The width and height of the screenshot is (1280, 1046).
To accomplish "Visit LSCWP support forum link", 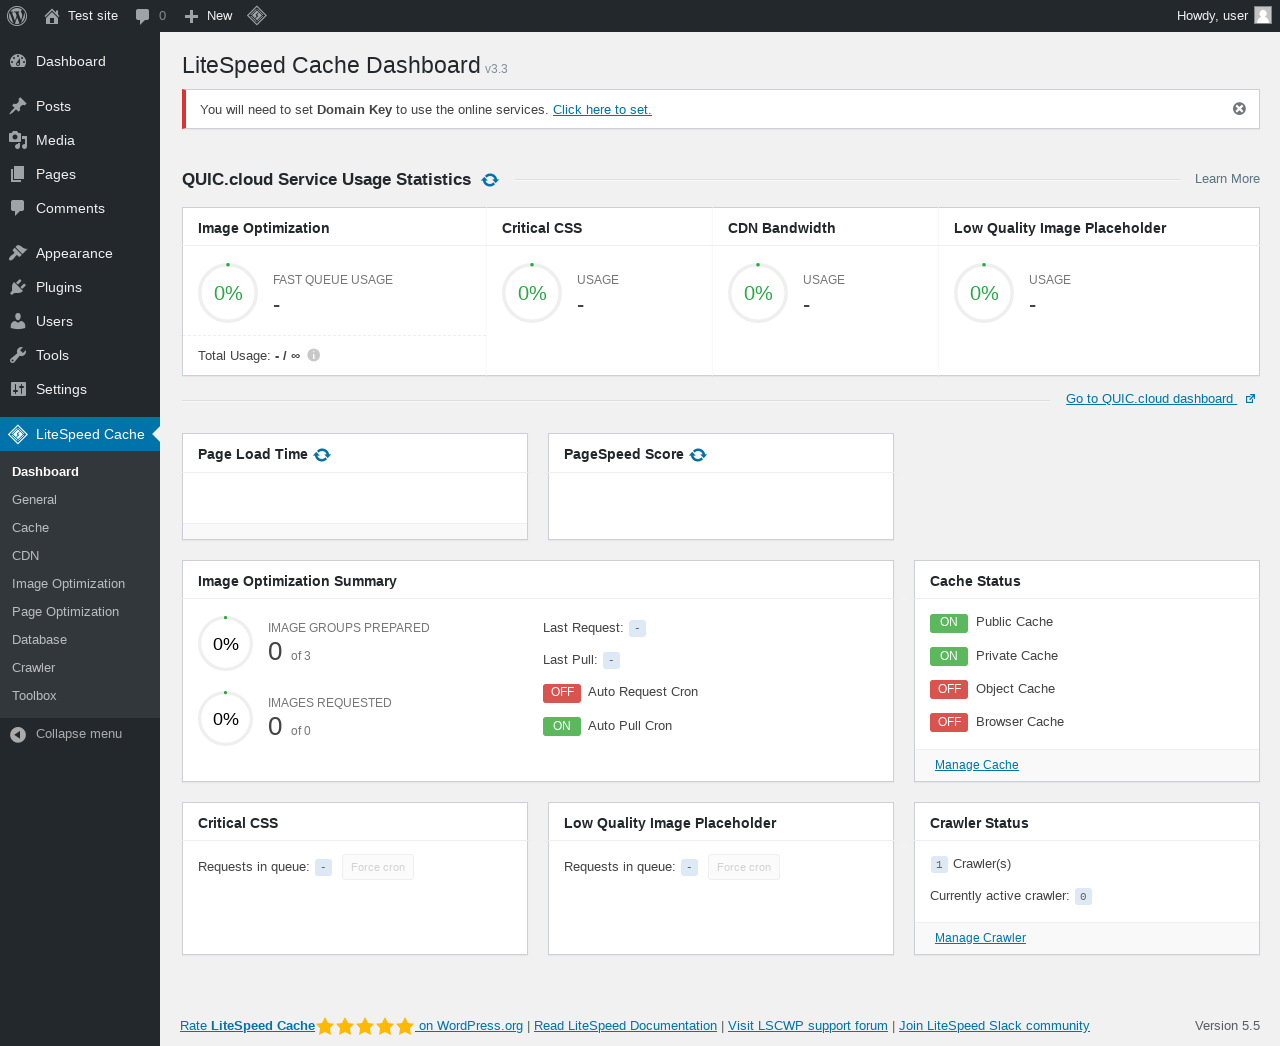I will [808, 1026].
